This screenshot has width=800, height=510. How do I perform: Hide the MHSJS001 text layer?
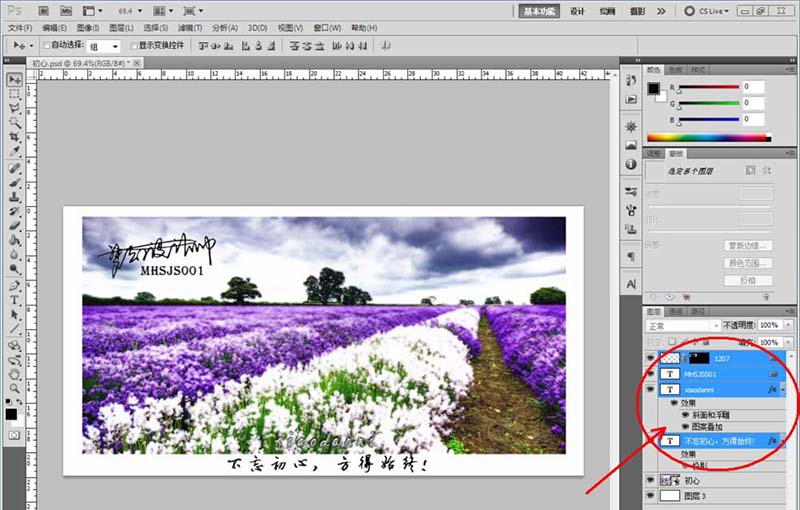[651, 374]
